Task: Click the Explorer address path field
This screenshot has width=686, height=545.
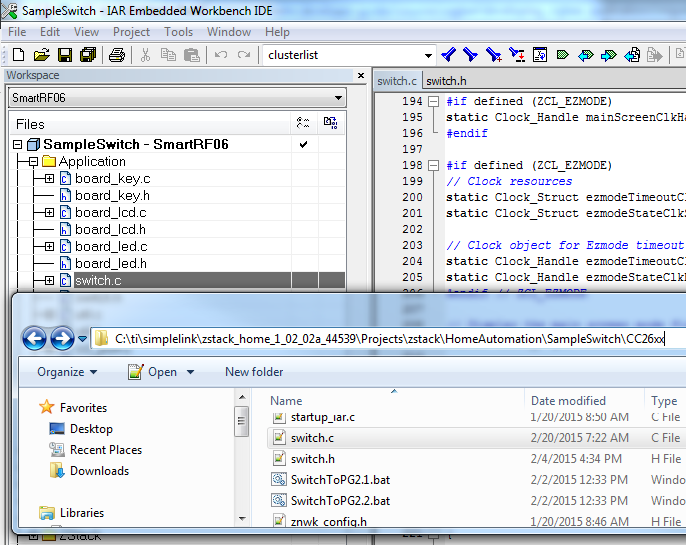Action: [388, 339]
